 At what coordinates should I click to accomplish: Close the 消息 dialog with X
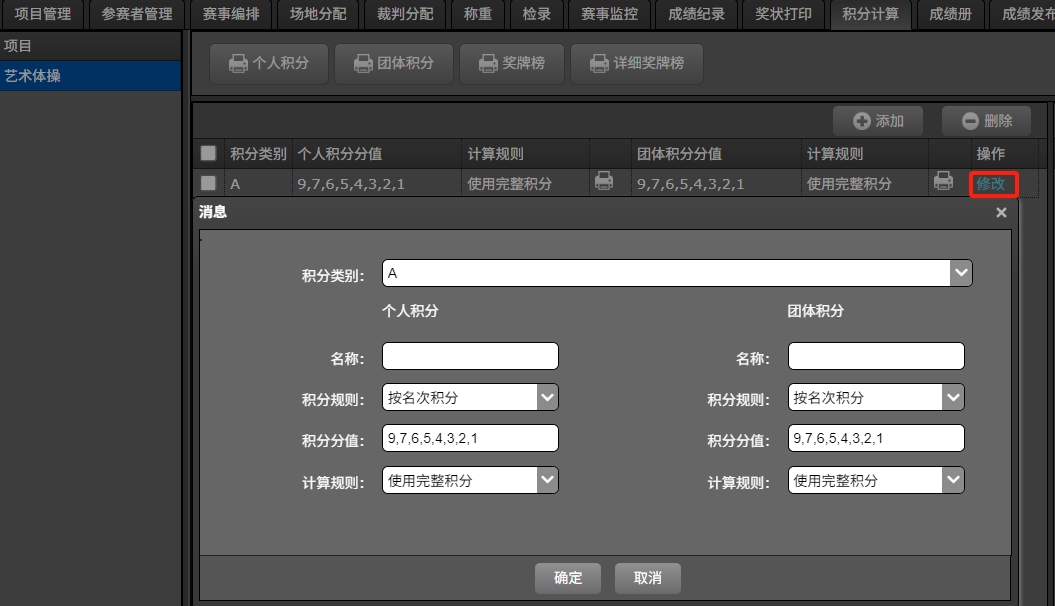click(x=1001, y=212)
